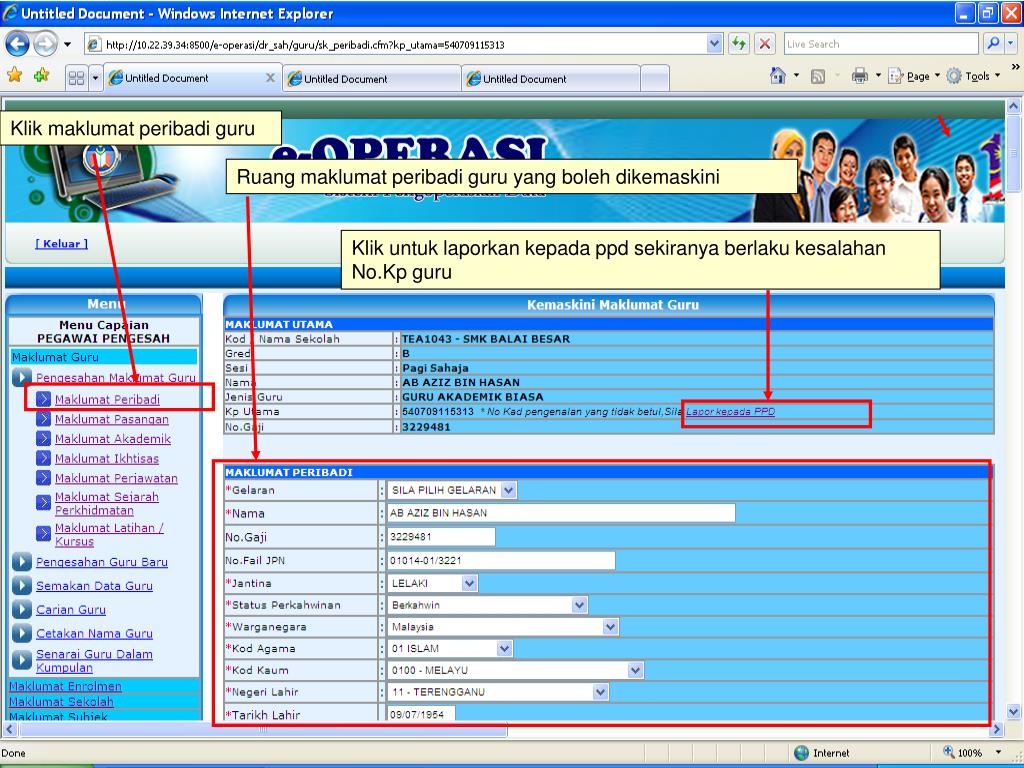The height and width of the screenshot is (768, 1024).
Task: Click the Quick Tabs grid icon
Action: (76, 78)
